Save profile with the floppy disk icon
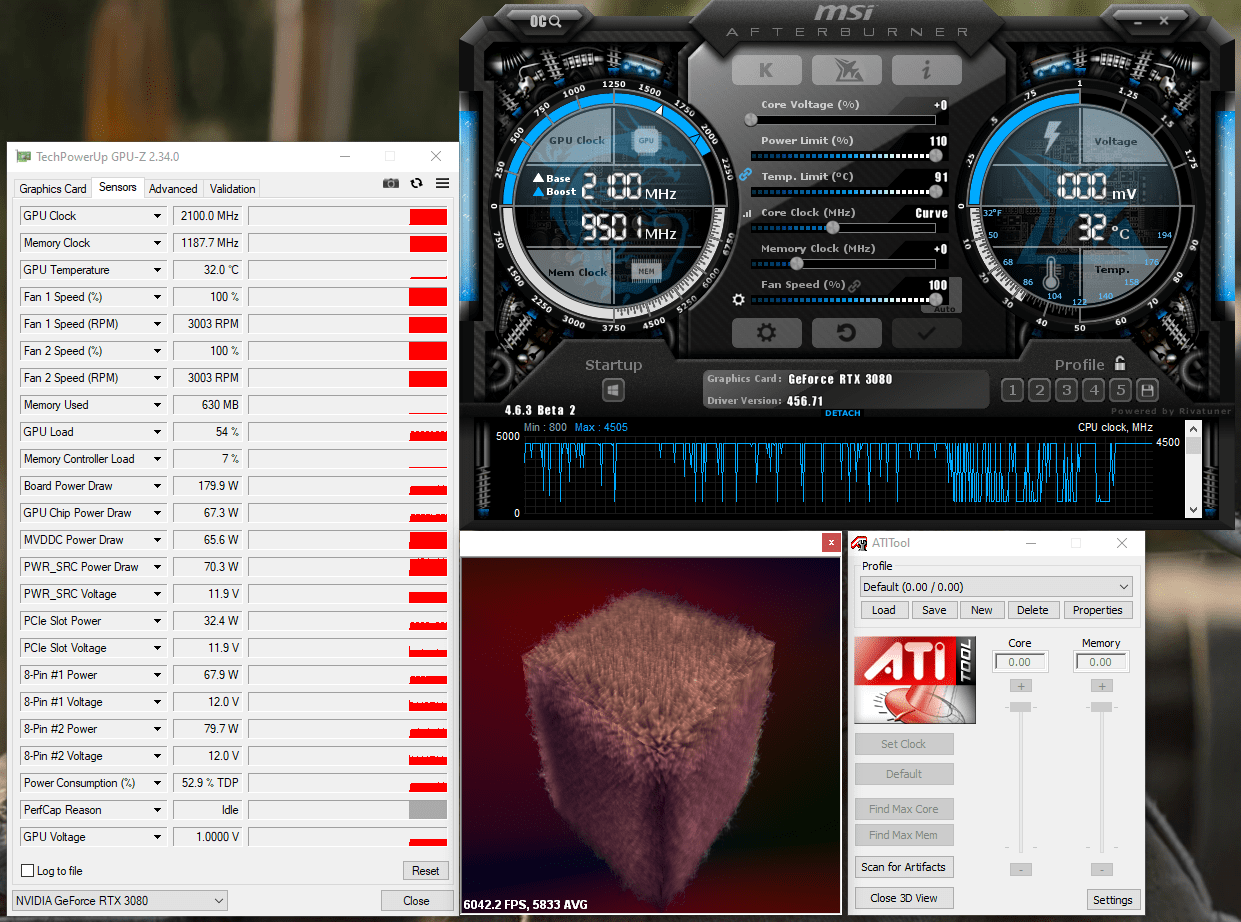Screen dimensions: 1241x922 (1148, 391)
